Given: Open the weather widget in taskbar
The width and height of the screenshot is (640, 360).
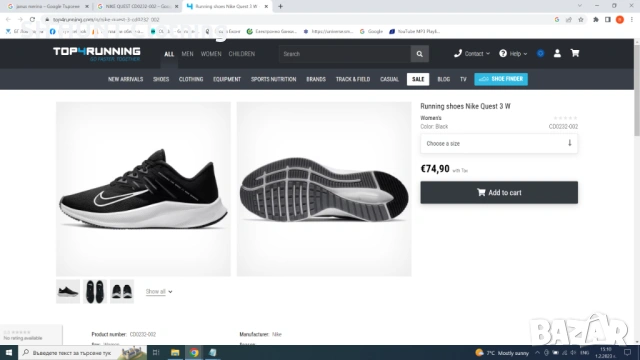Looking at the screenshot, I should coord(502,353).
